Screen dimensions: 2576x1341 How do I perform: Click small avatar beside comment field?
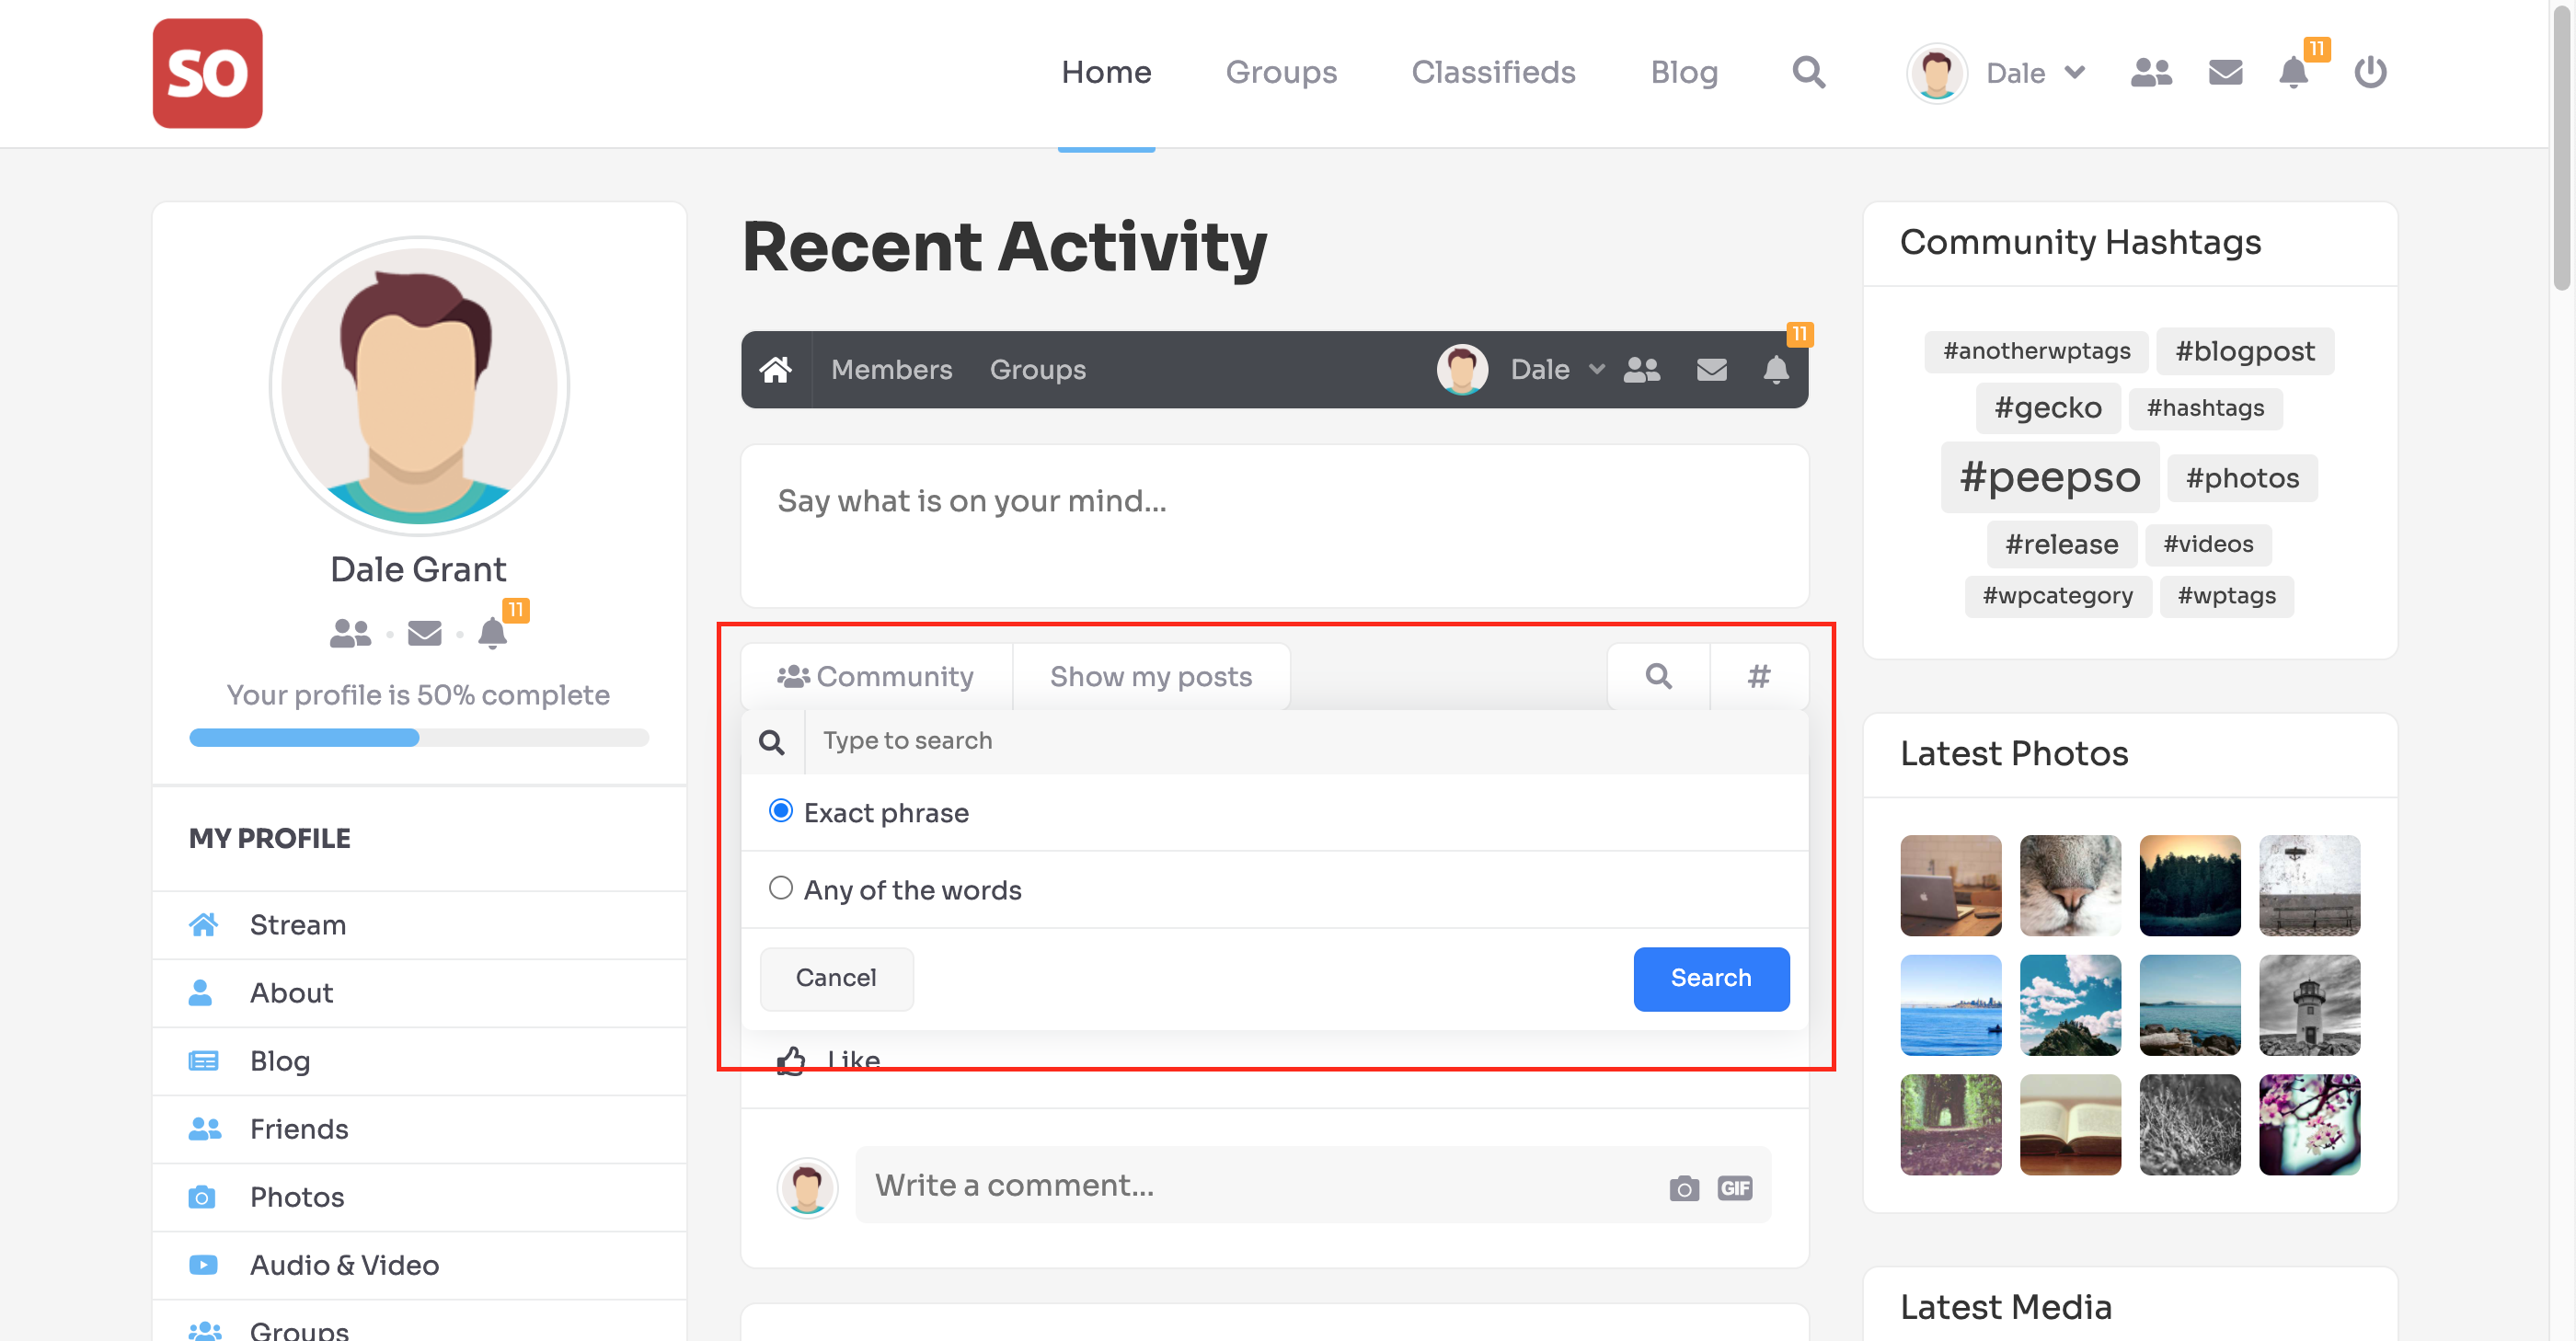coord(807,1187)
